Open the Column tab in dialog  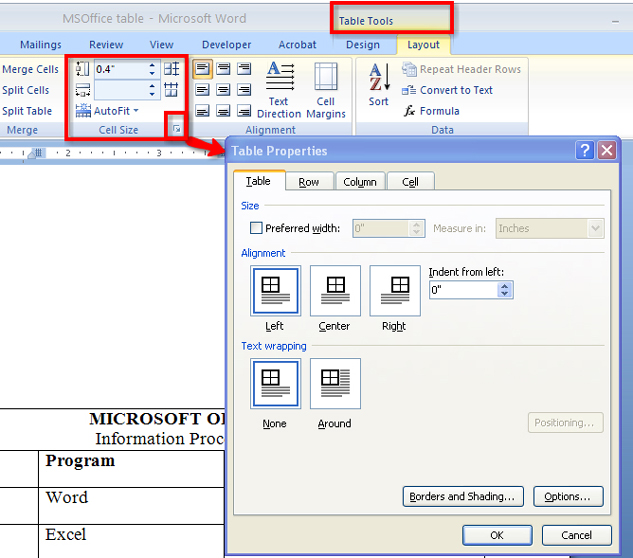pyautogui.click(x=361, y=182)
